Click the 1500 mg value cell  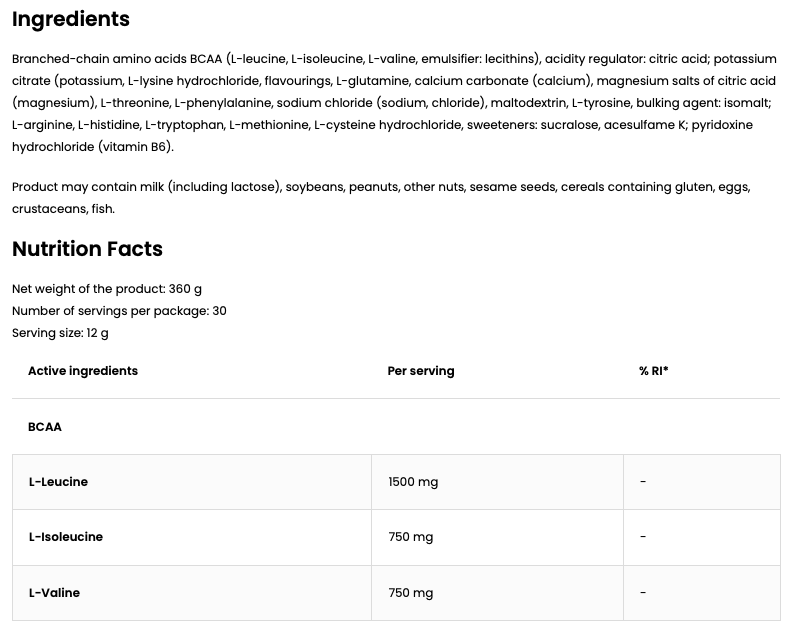[x=413, y=482]
